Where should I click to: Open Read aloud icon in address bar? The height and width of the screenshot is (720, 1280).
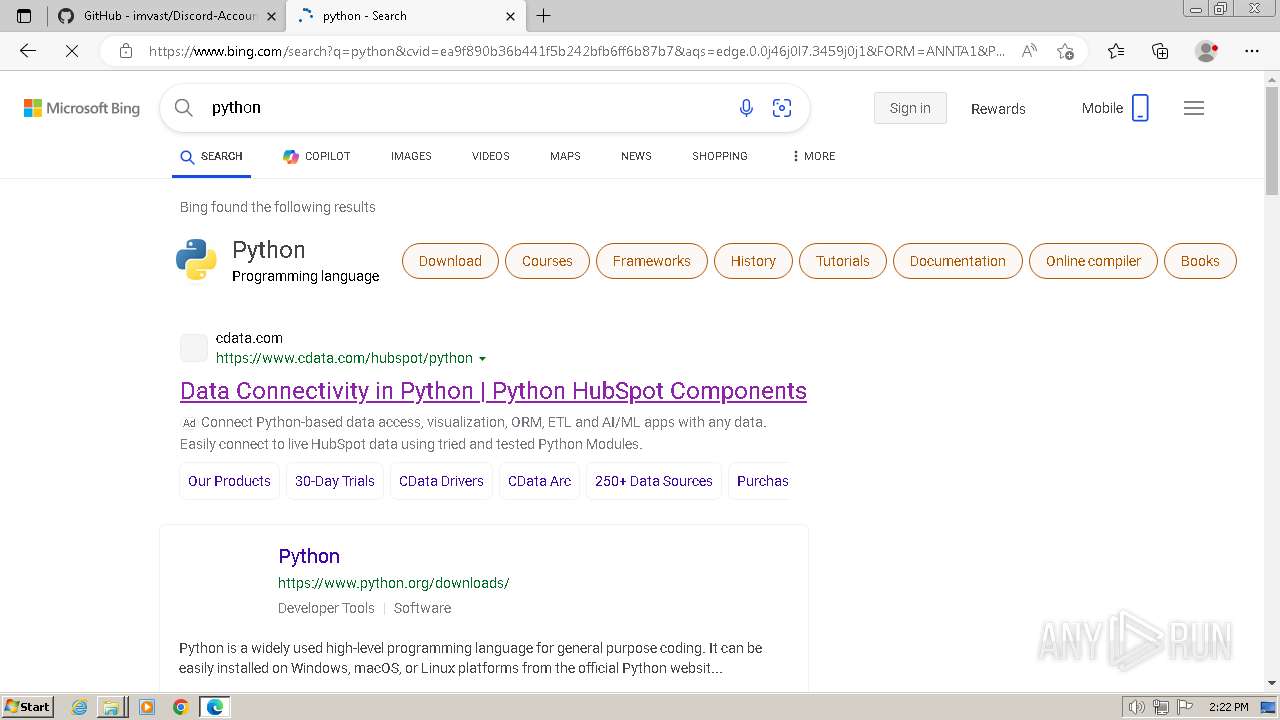click(x=1029, y=51)
